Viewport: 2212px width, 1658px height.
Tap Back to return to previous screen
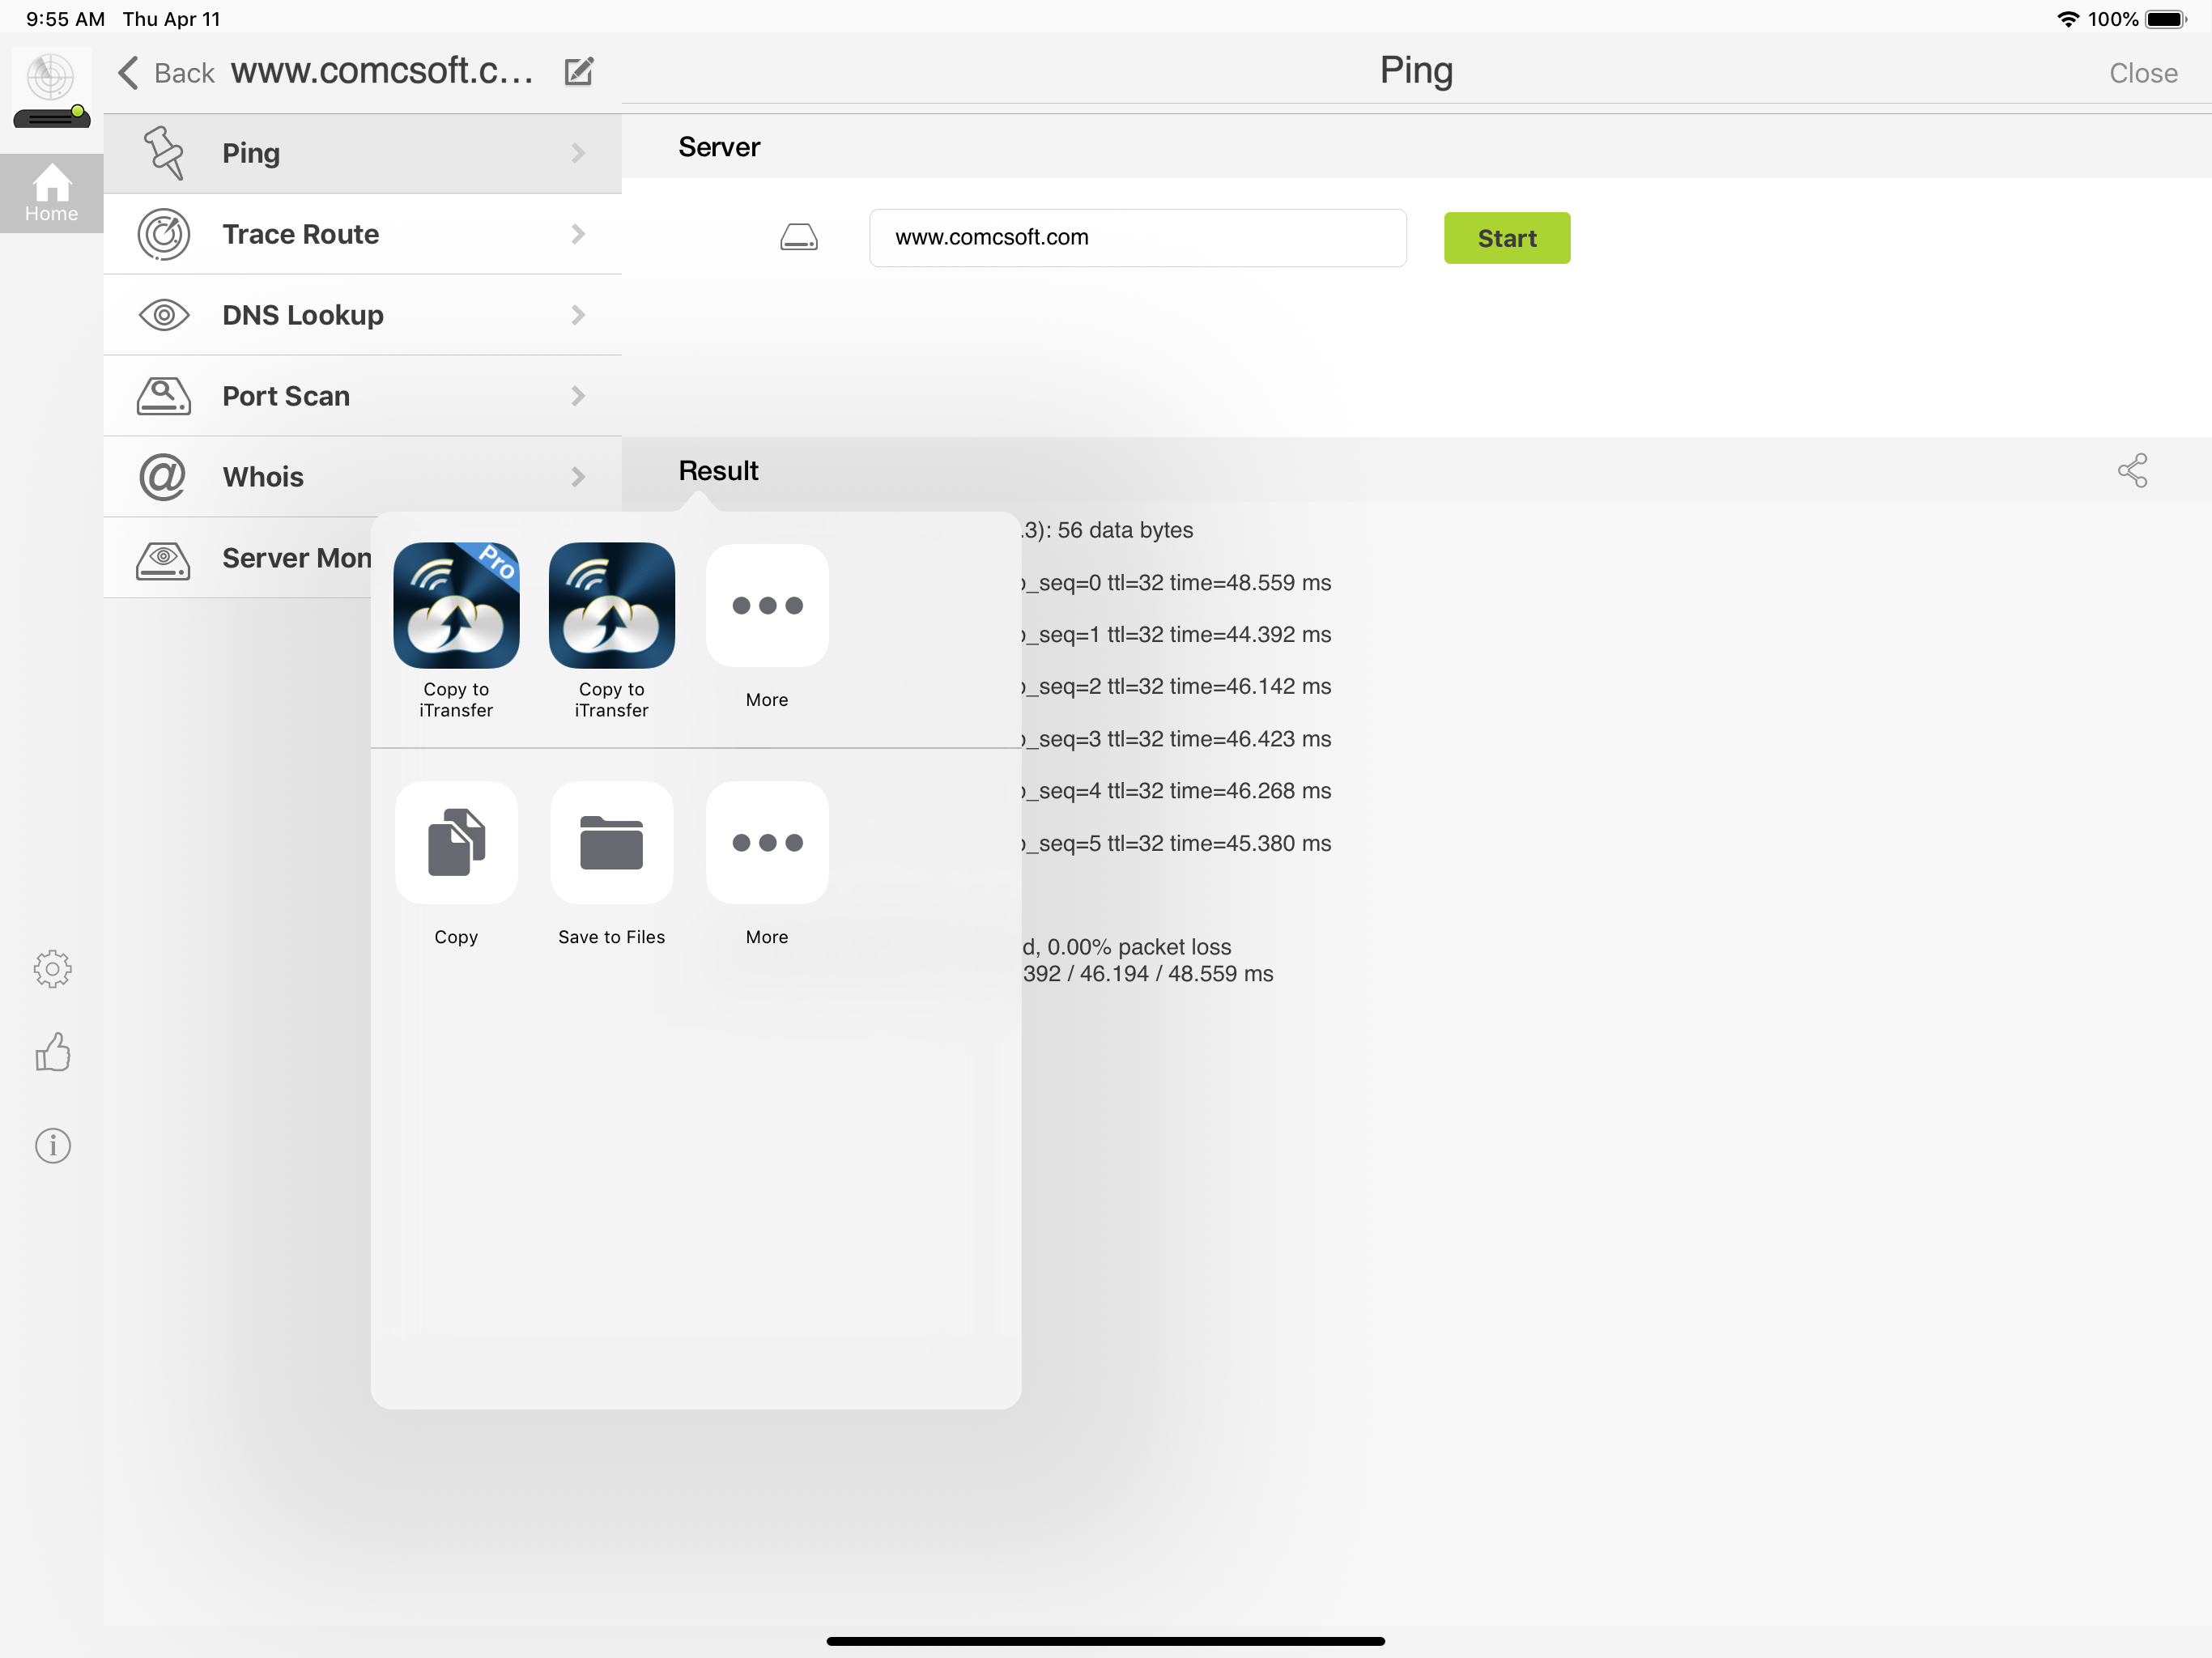coord(165,71)
